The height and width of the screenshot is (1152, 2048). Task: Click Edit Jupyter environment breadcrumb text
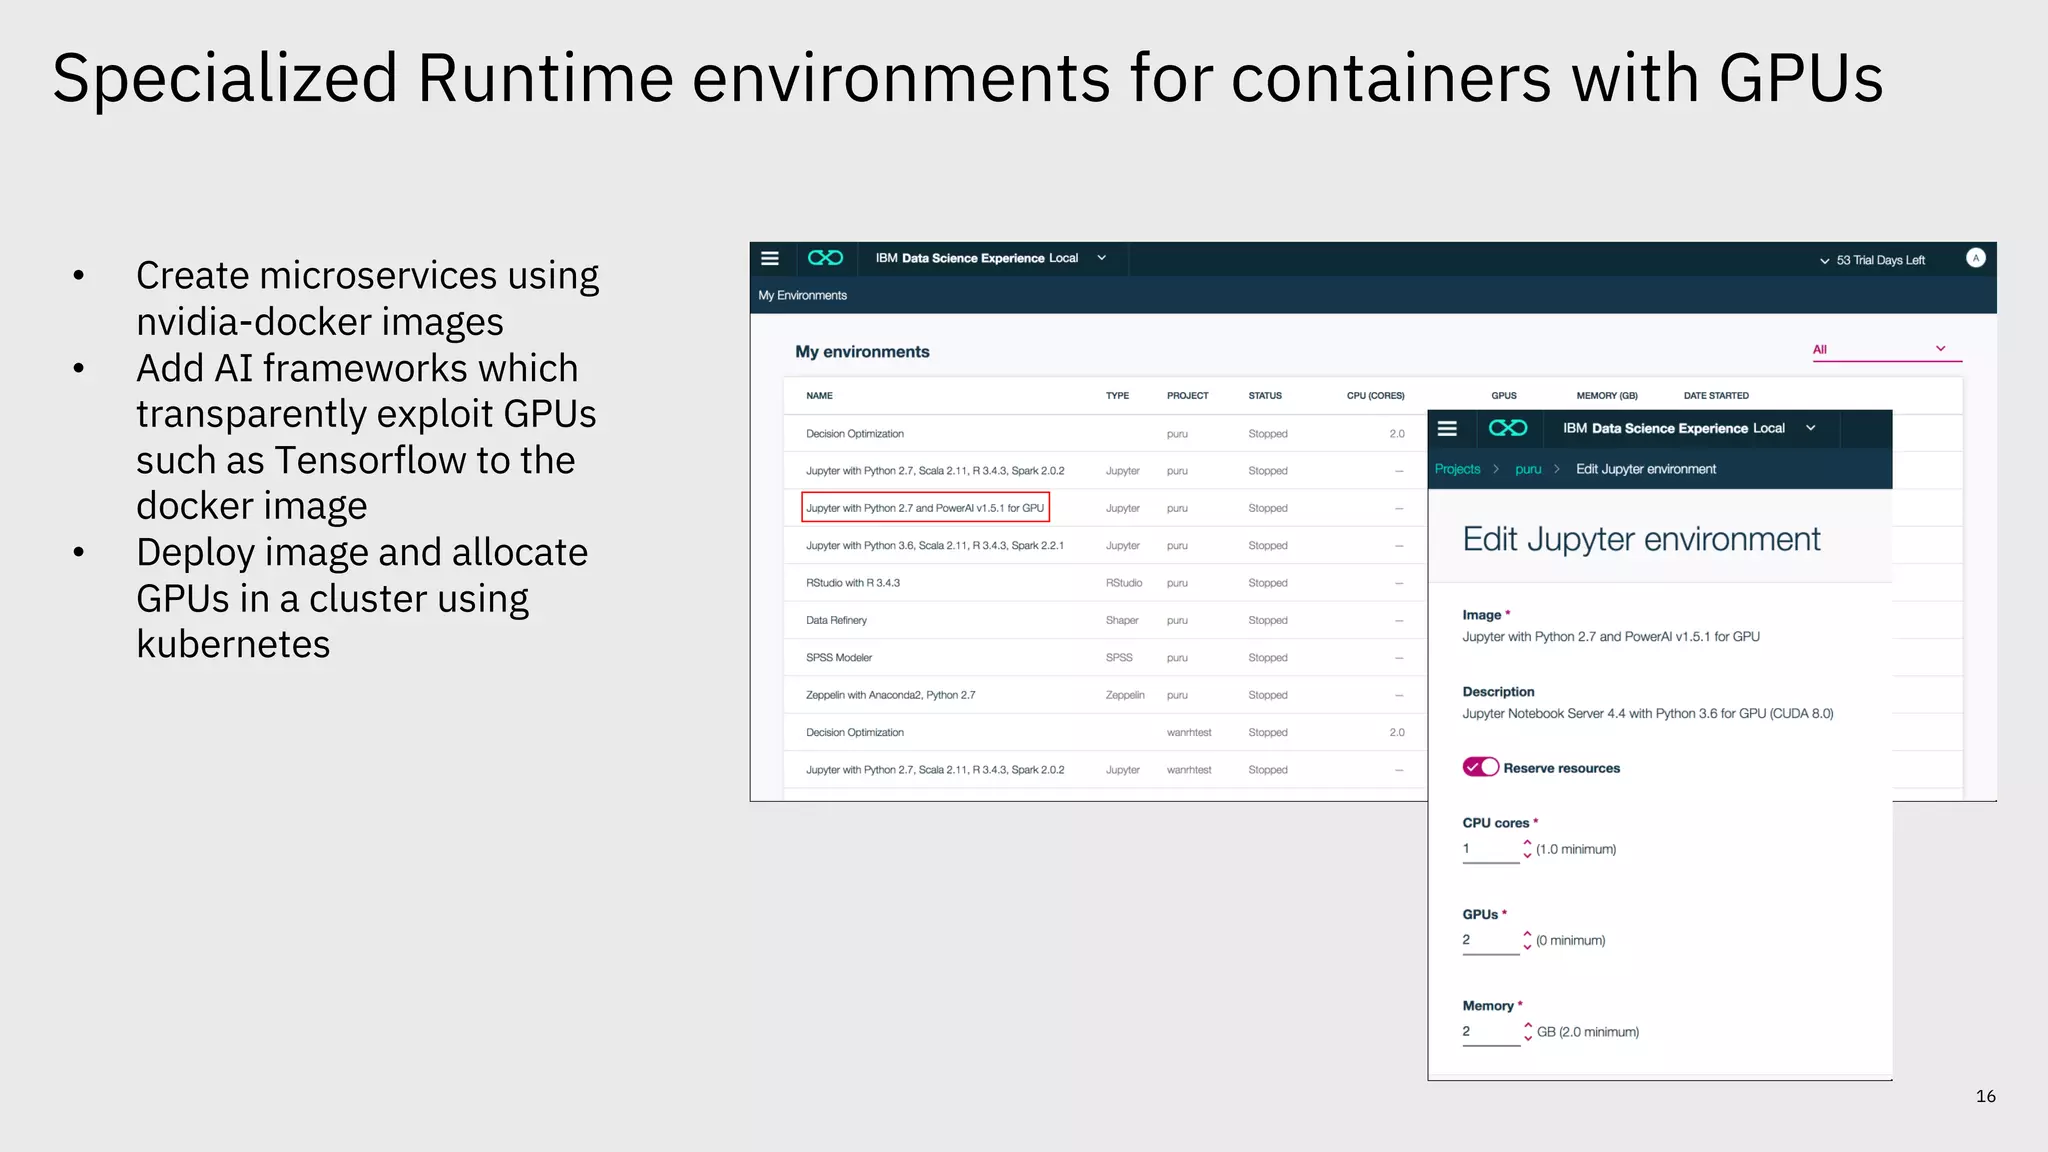click(x=1646, y=469)
